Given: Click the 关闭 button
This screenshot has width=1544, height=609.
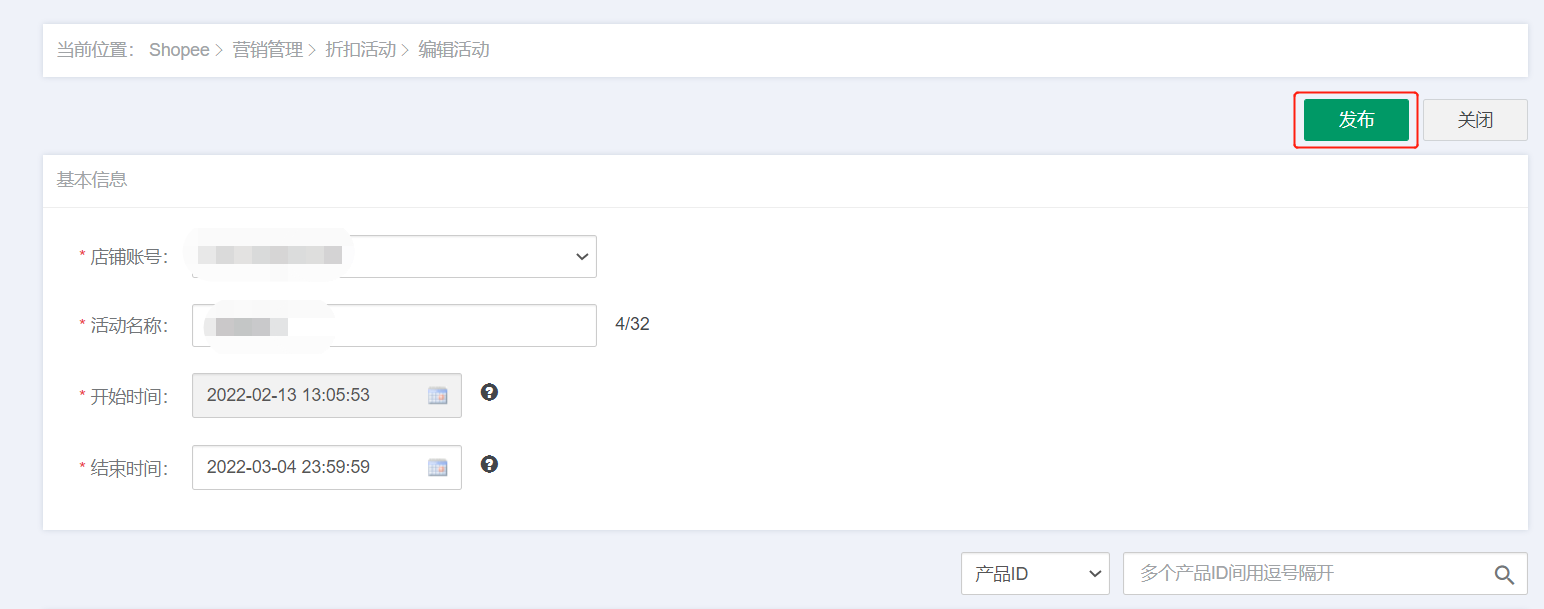Looking at the screenshot, I should pos(1475,120).
